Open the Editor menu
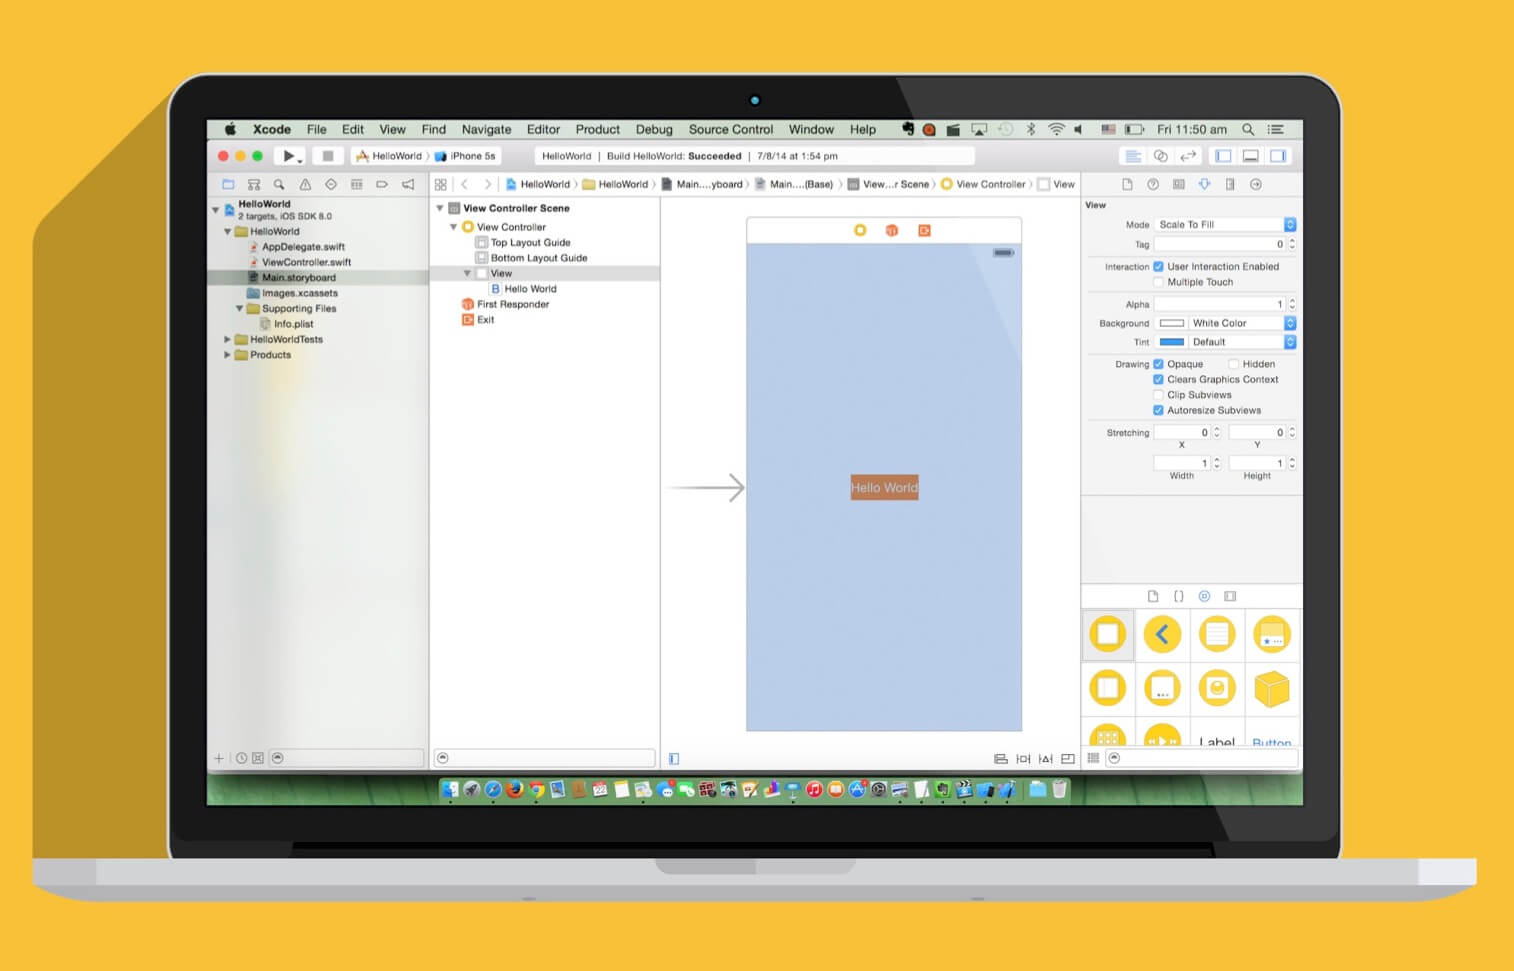This screenshot has height=971, width=1514. 543,129
